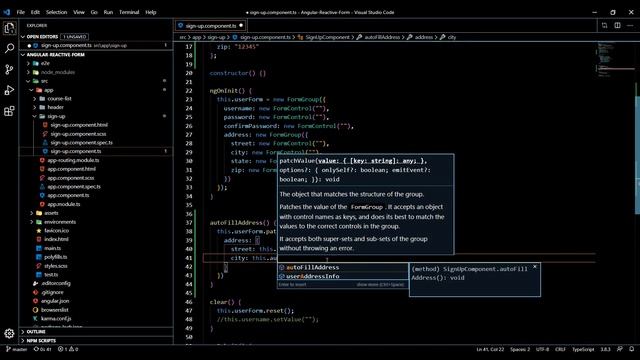Open the Run menu
Image resolution: width=640 pixels, height=360 pixels.
tap(108, 12)
